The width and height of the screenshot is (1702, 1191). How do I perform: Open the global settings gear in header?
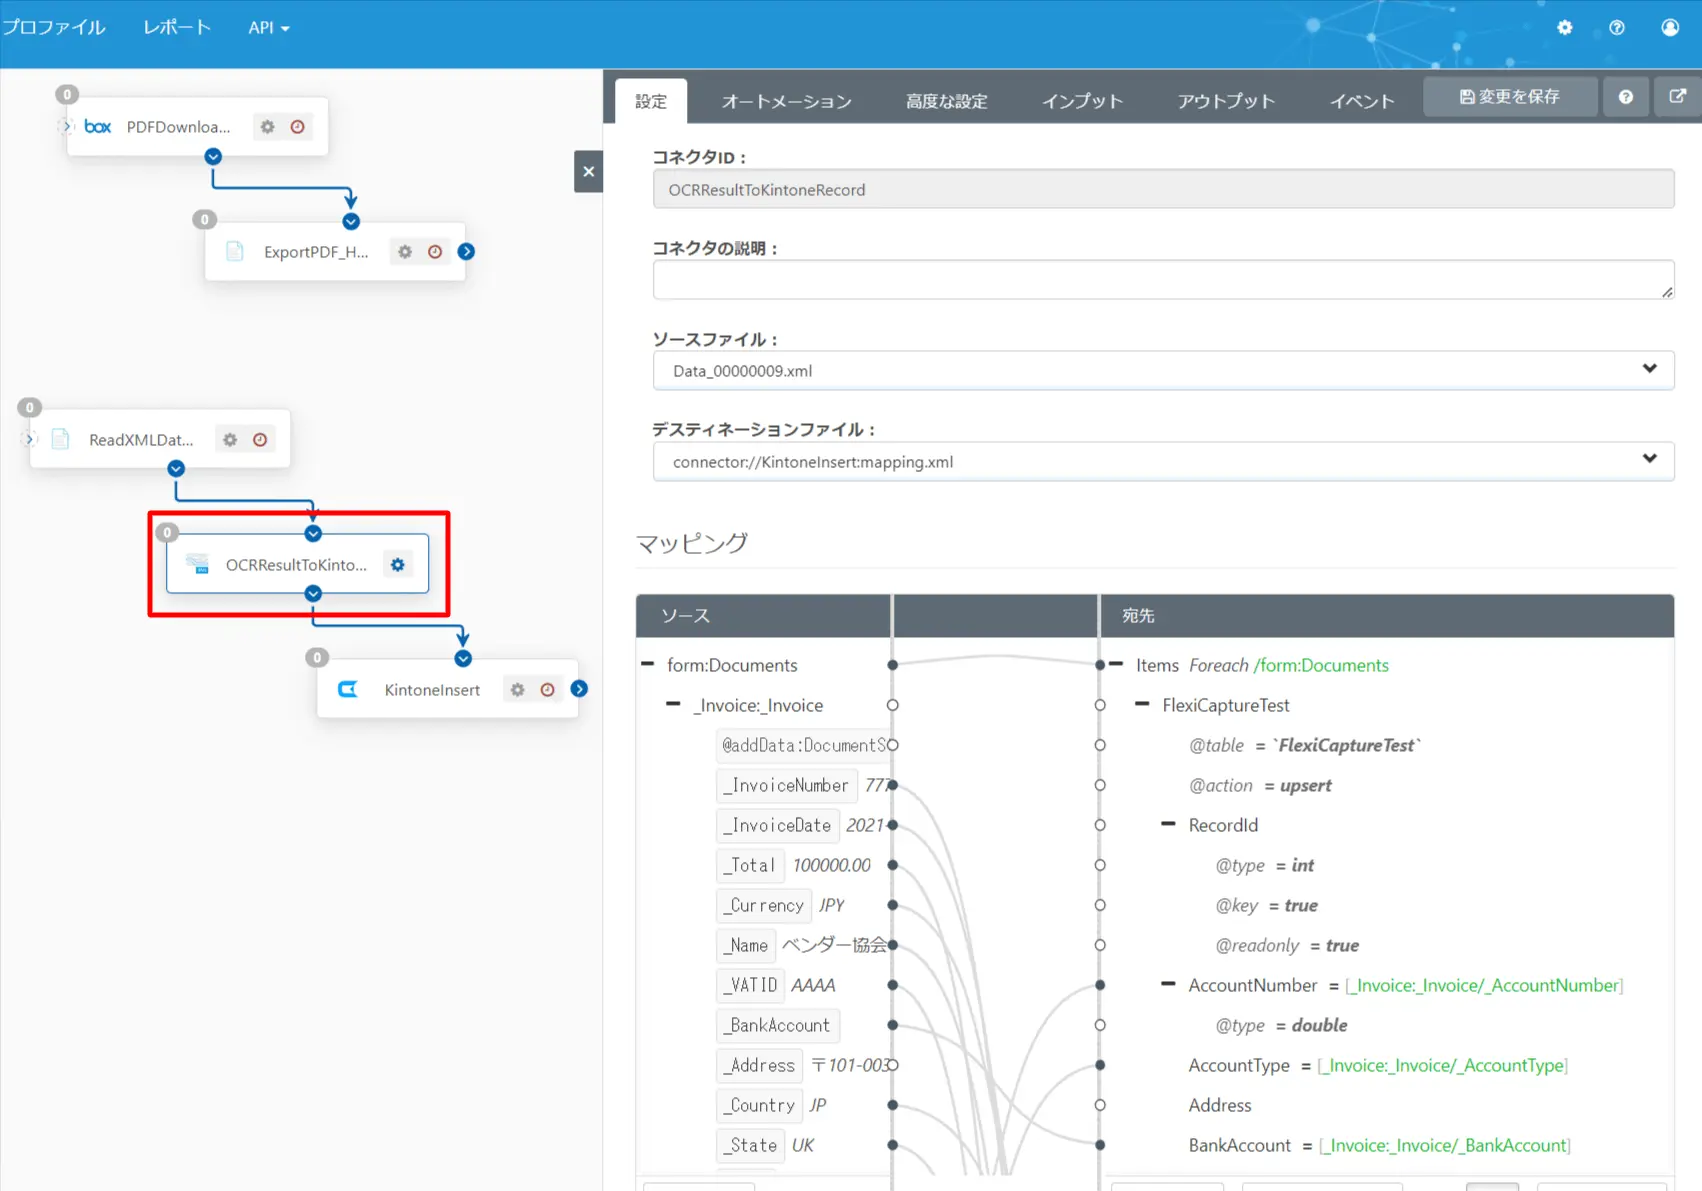click(x=1565, y=28)
